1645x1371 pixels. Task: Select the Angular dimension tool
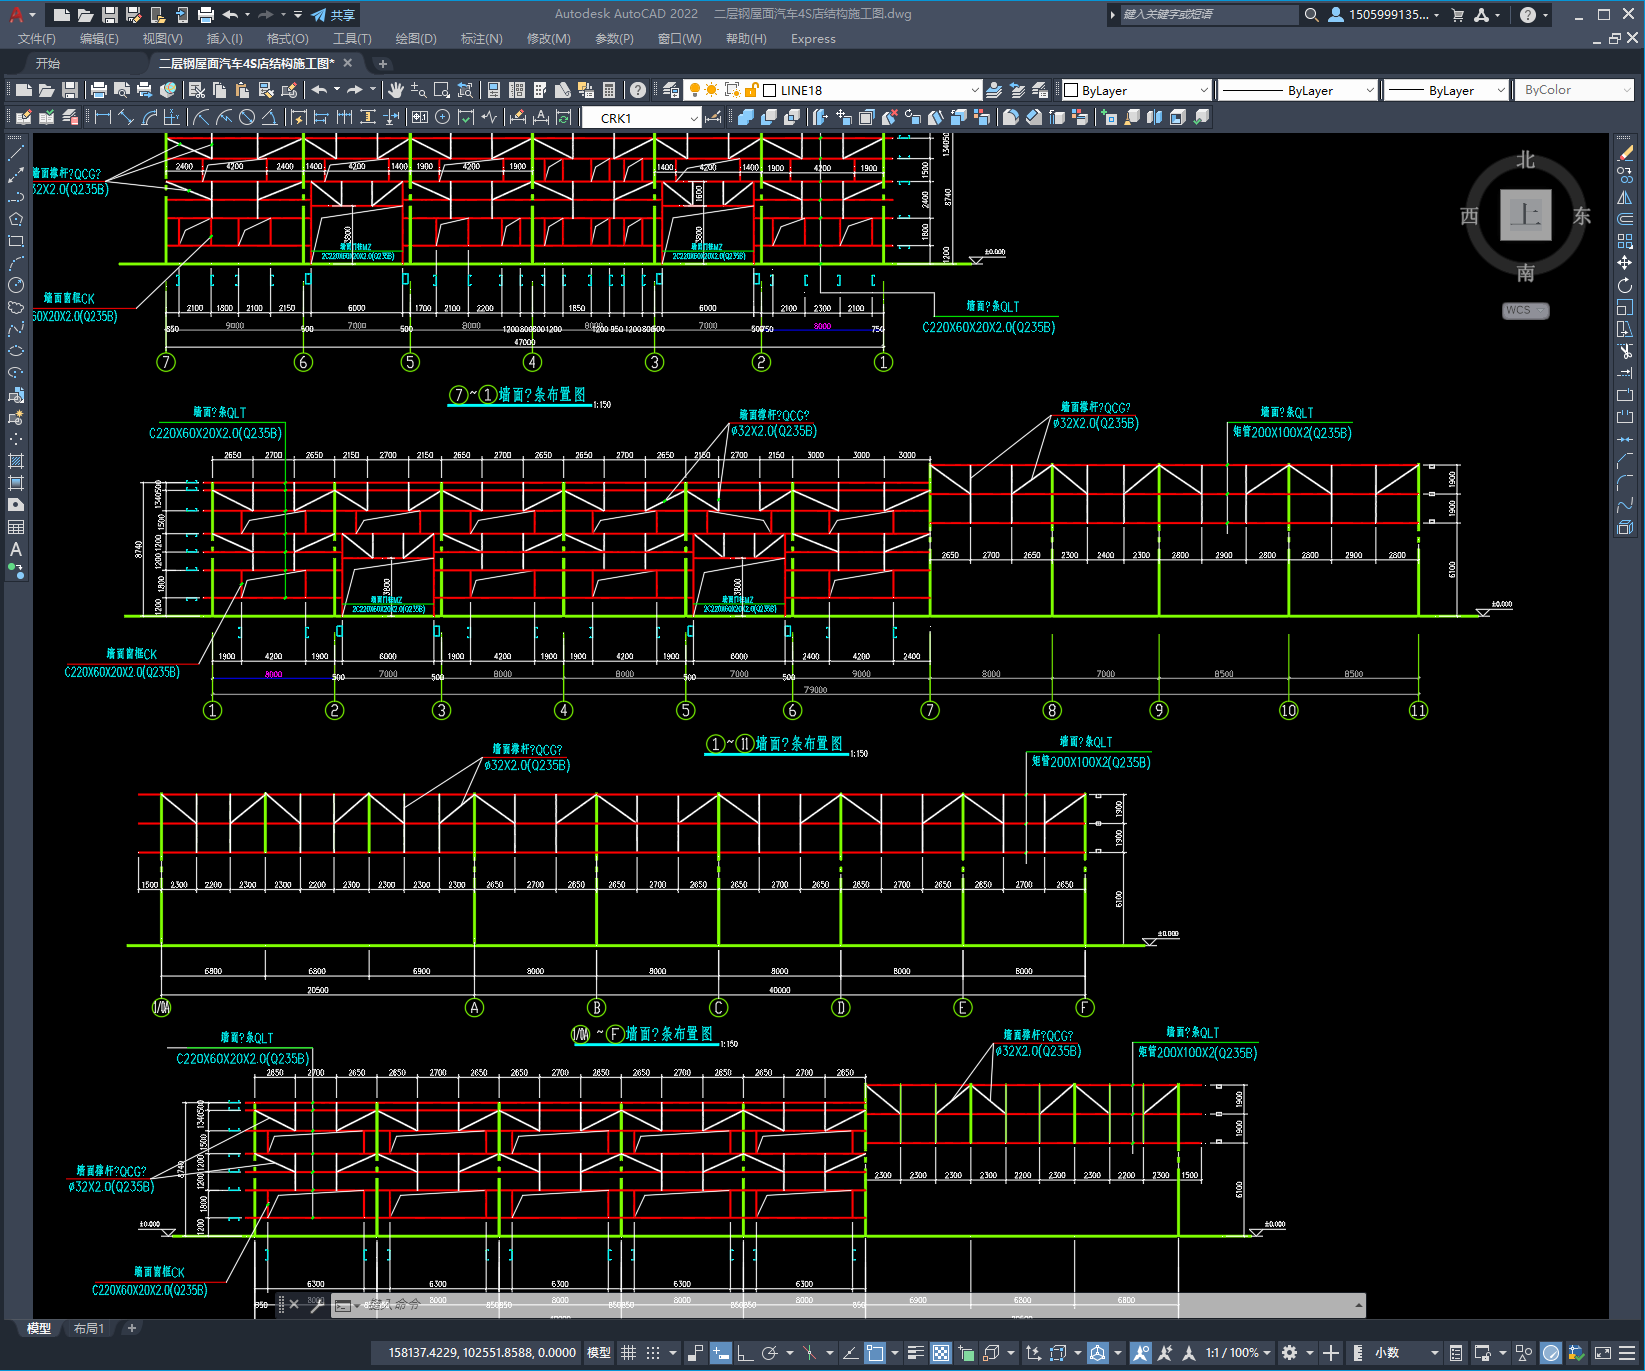pos(269,117)
